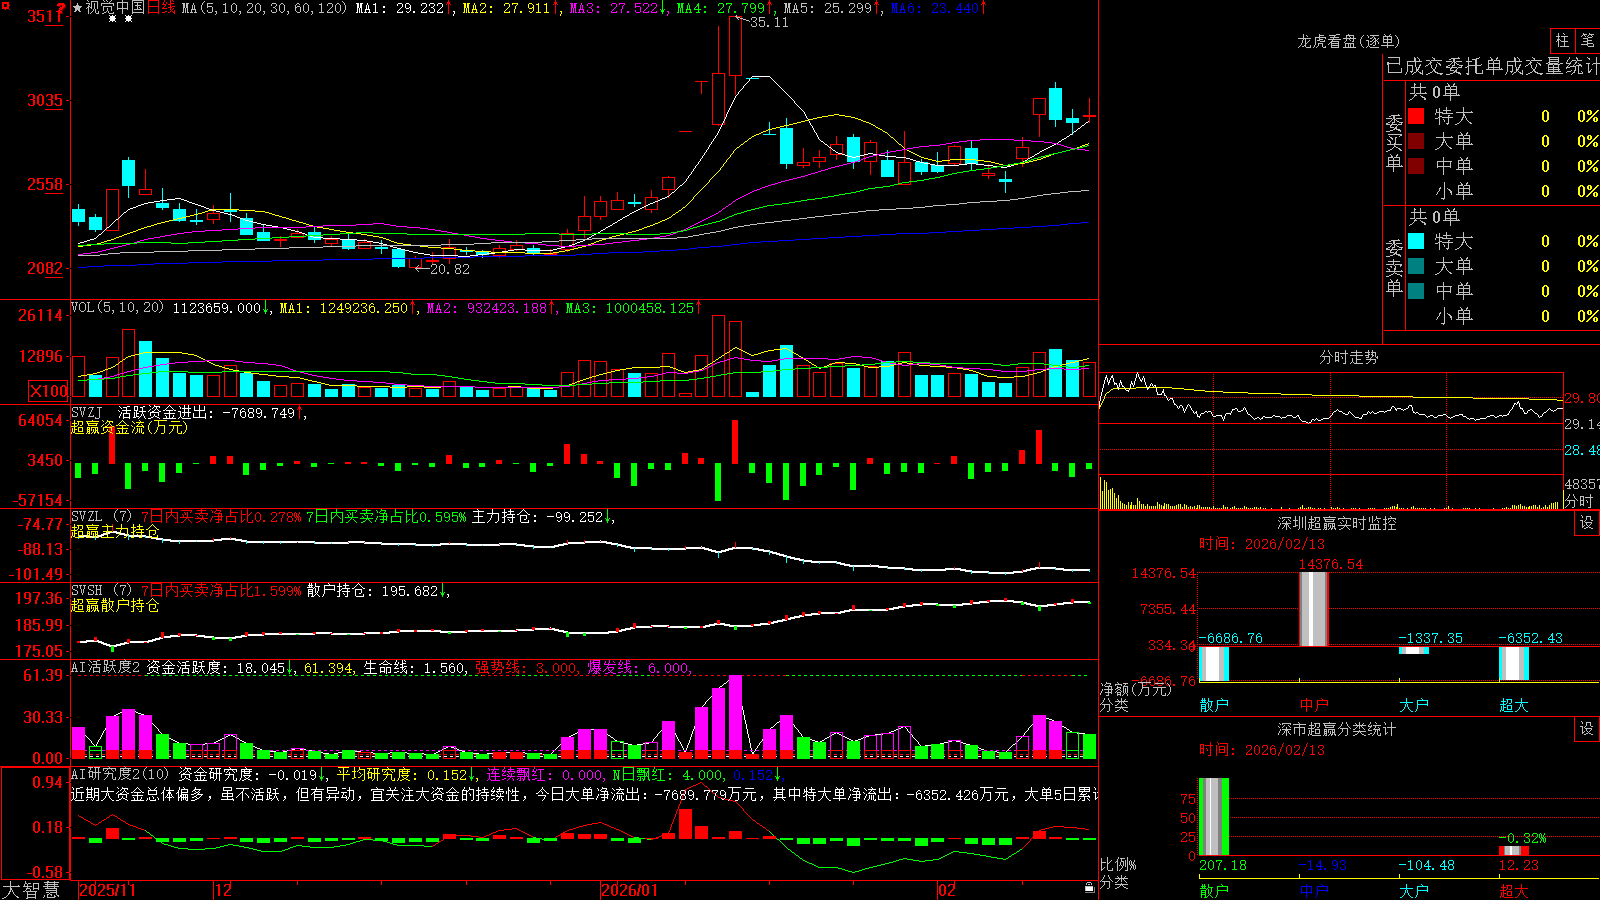Click the 大智慧 logo at bottom left
The width and height of the screenshot is (1600, 900).
(31, 890)
